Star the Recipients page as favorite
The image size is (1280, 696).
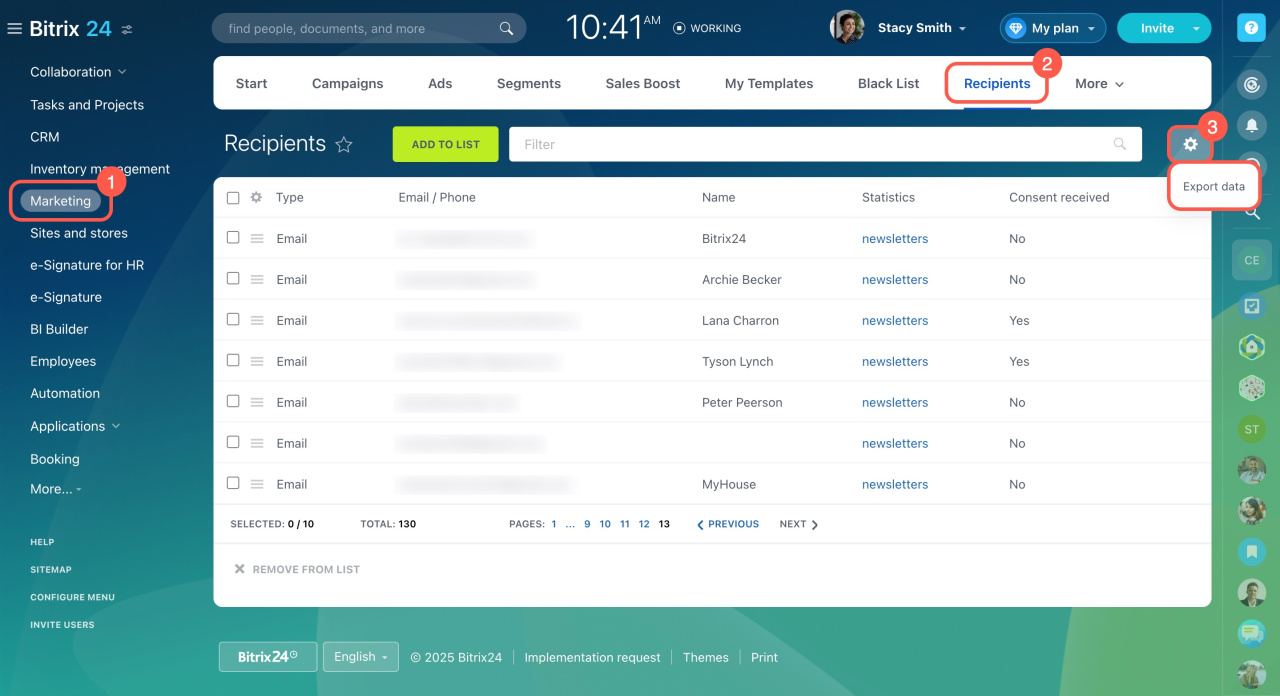coord(344,145)
